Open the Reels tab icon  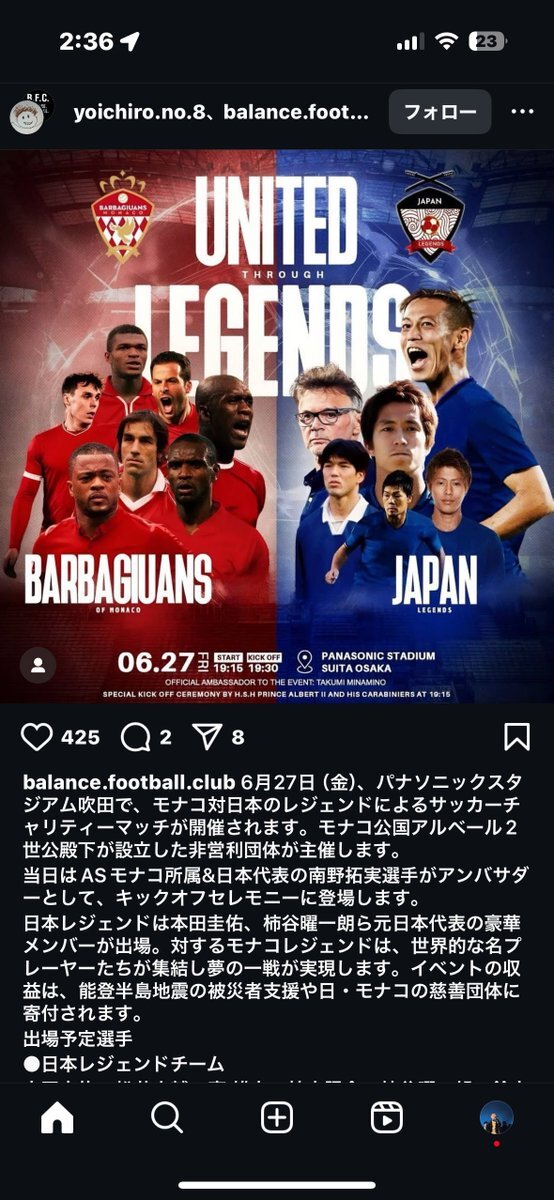(x=387, y=1118)
